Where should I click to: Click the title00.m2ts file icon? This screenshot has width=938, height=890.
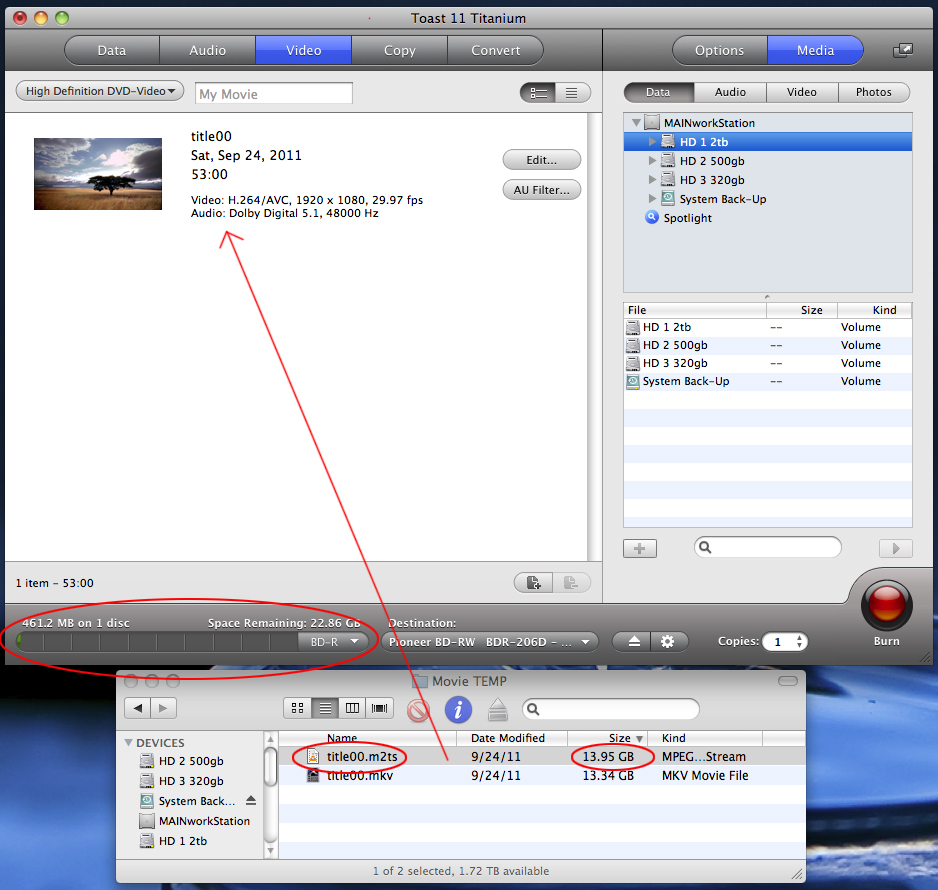[x=313, y=756]
